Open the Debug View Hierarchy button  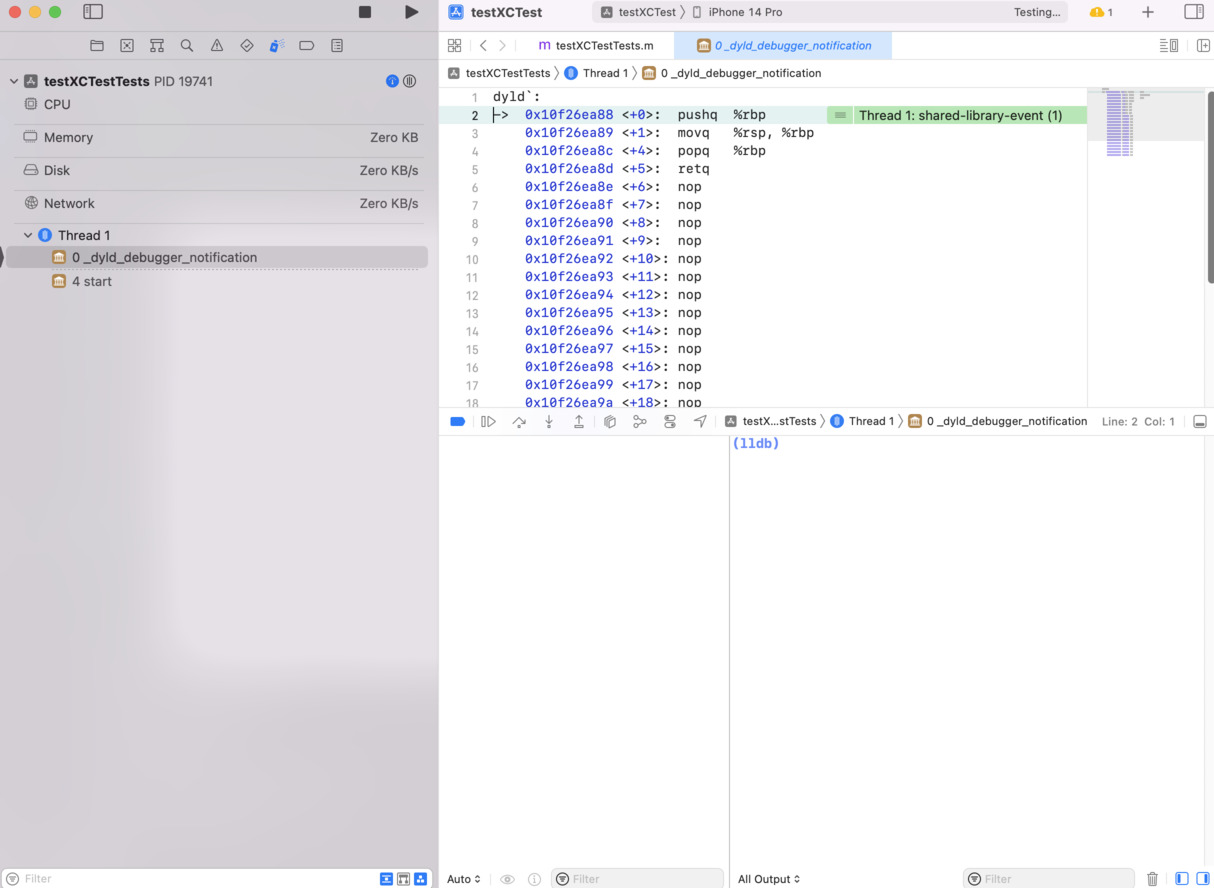tap(609, 421)
